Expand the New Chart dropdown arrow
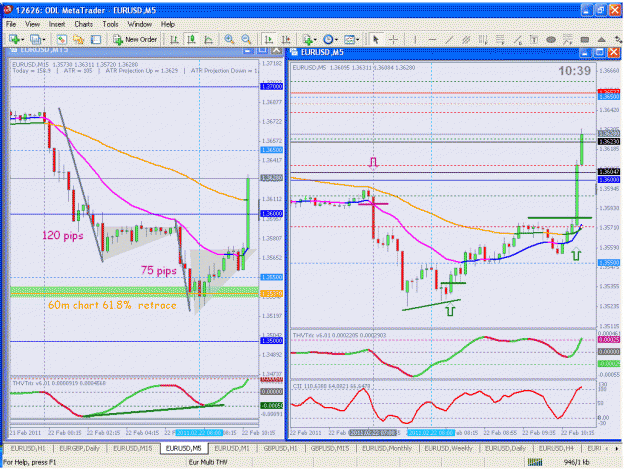625x470 pixels. [22, 39]
